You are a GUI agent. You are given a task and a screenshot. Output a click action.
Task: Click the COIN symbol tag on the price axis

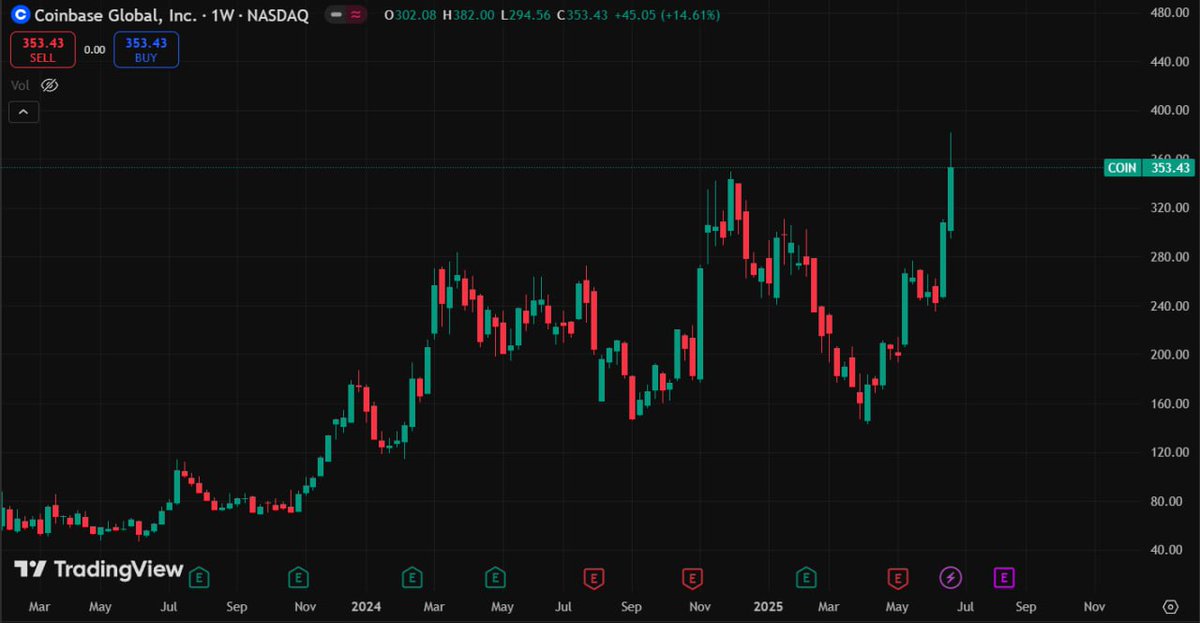1122,168
